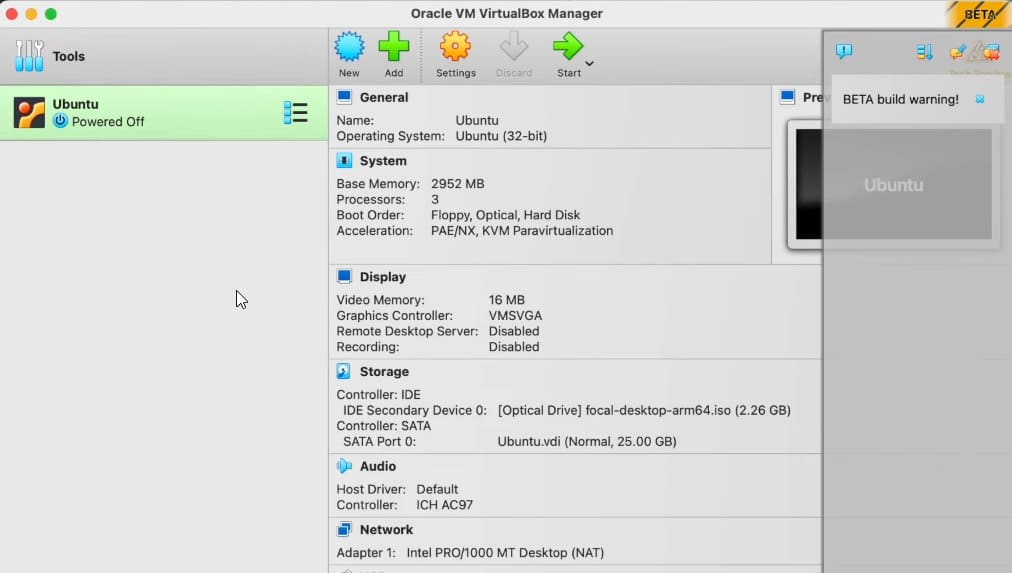Click the Ubuntu preview thumbnail
The height and width of the screenshot is (573, 1012).
click(x=893, y=184)
